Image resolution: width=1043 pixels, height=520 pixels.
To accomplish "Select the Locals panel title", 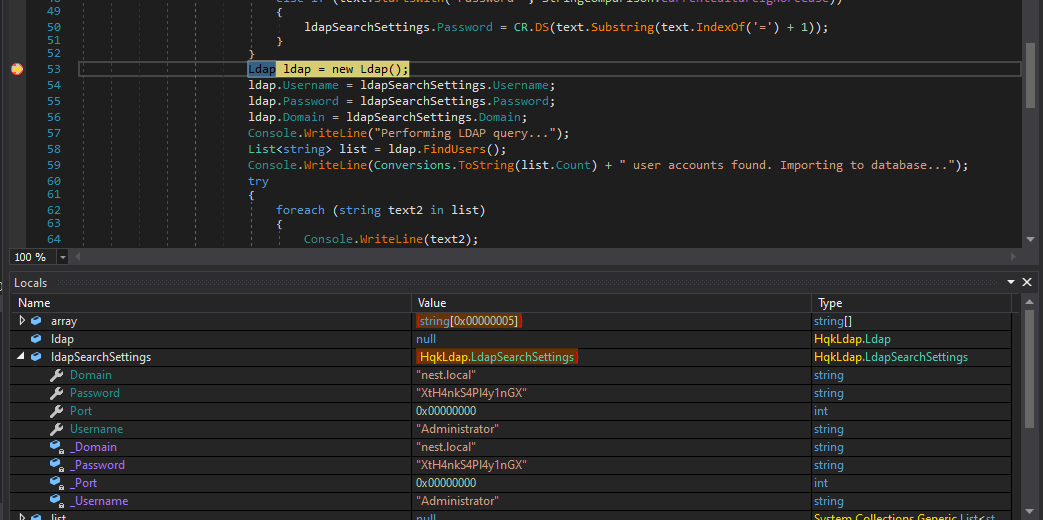I will point(31,283).
